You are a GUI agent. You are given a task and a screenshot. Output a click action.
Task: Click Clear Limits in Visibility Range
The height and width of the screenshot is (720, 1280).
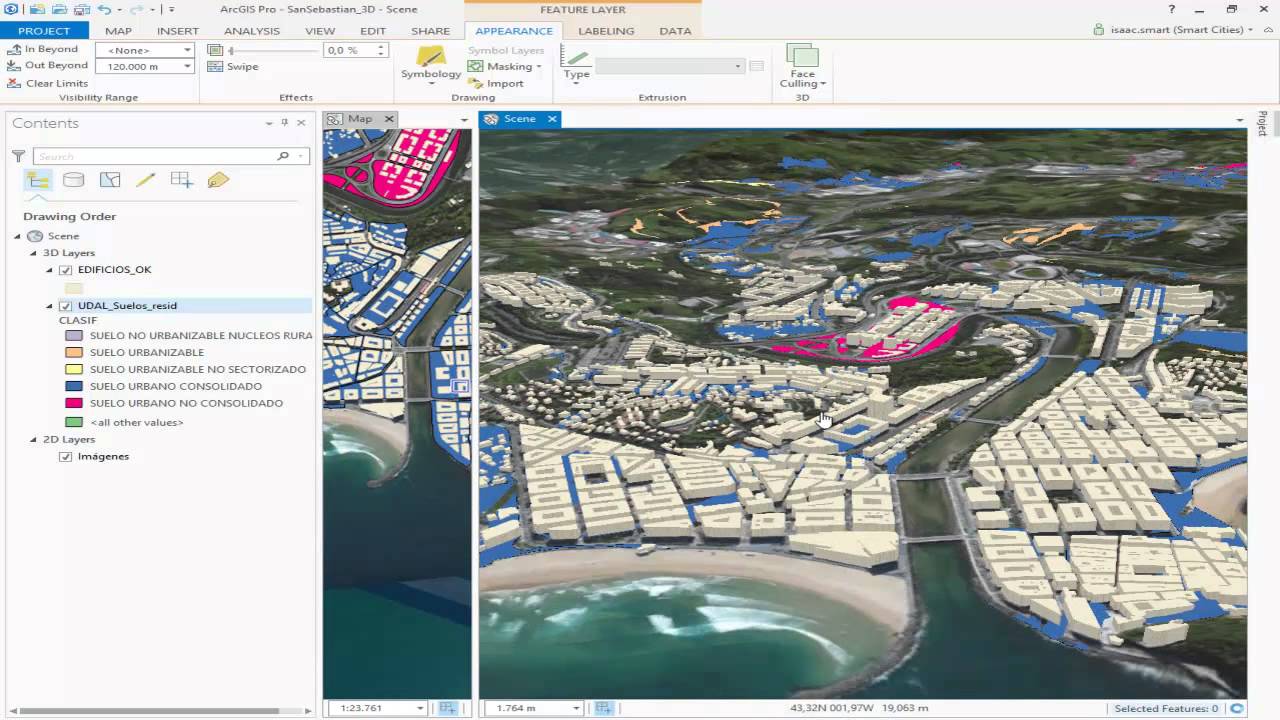point(47,83)
